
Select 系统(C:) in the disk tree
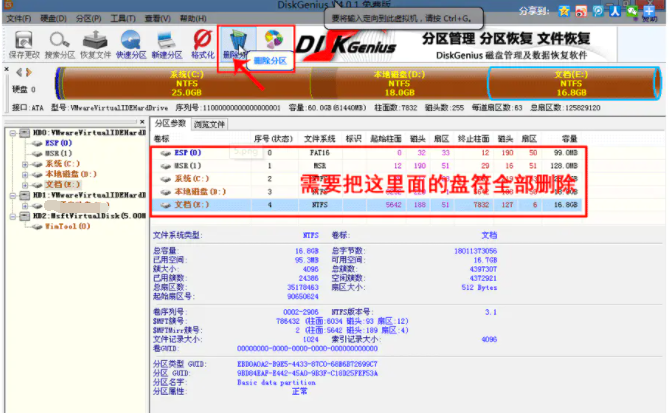pos(62,164)
